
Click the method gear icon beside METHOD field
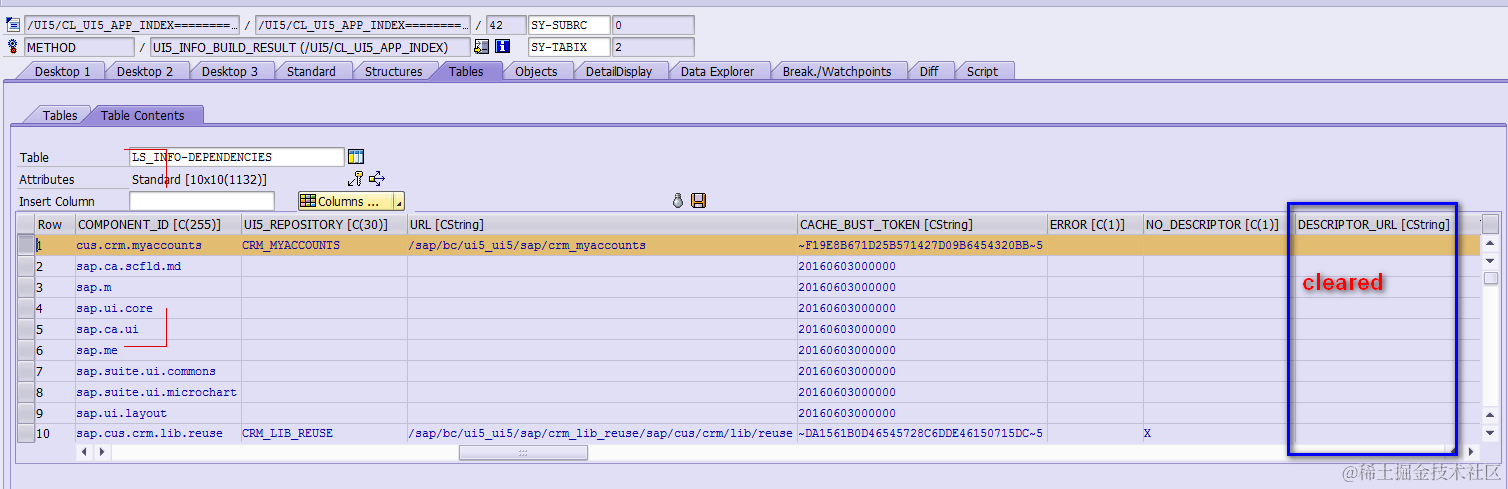pos(13,46)
